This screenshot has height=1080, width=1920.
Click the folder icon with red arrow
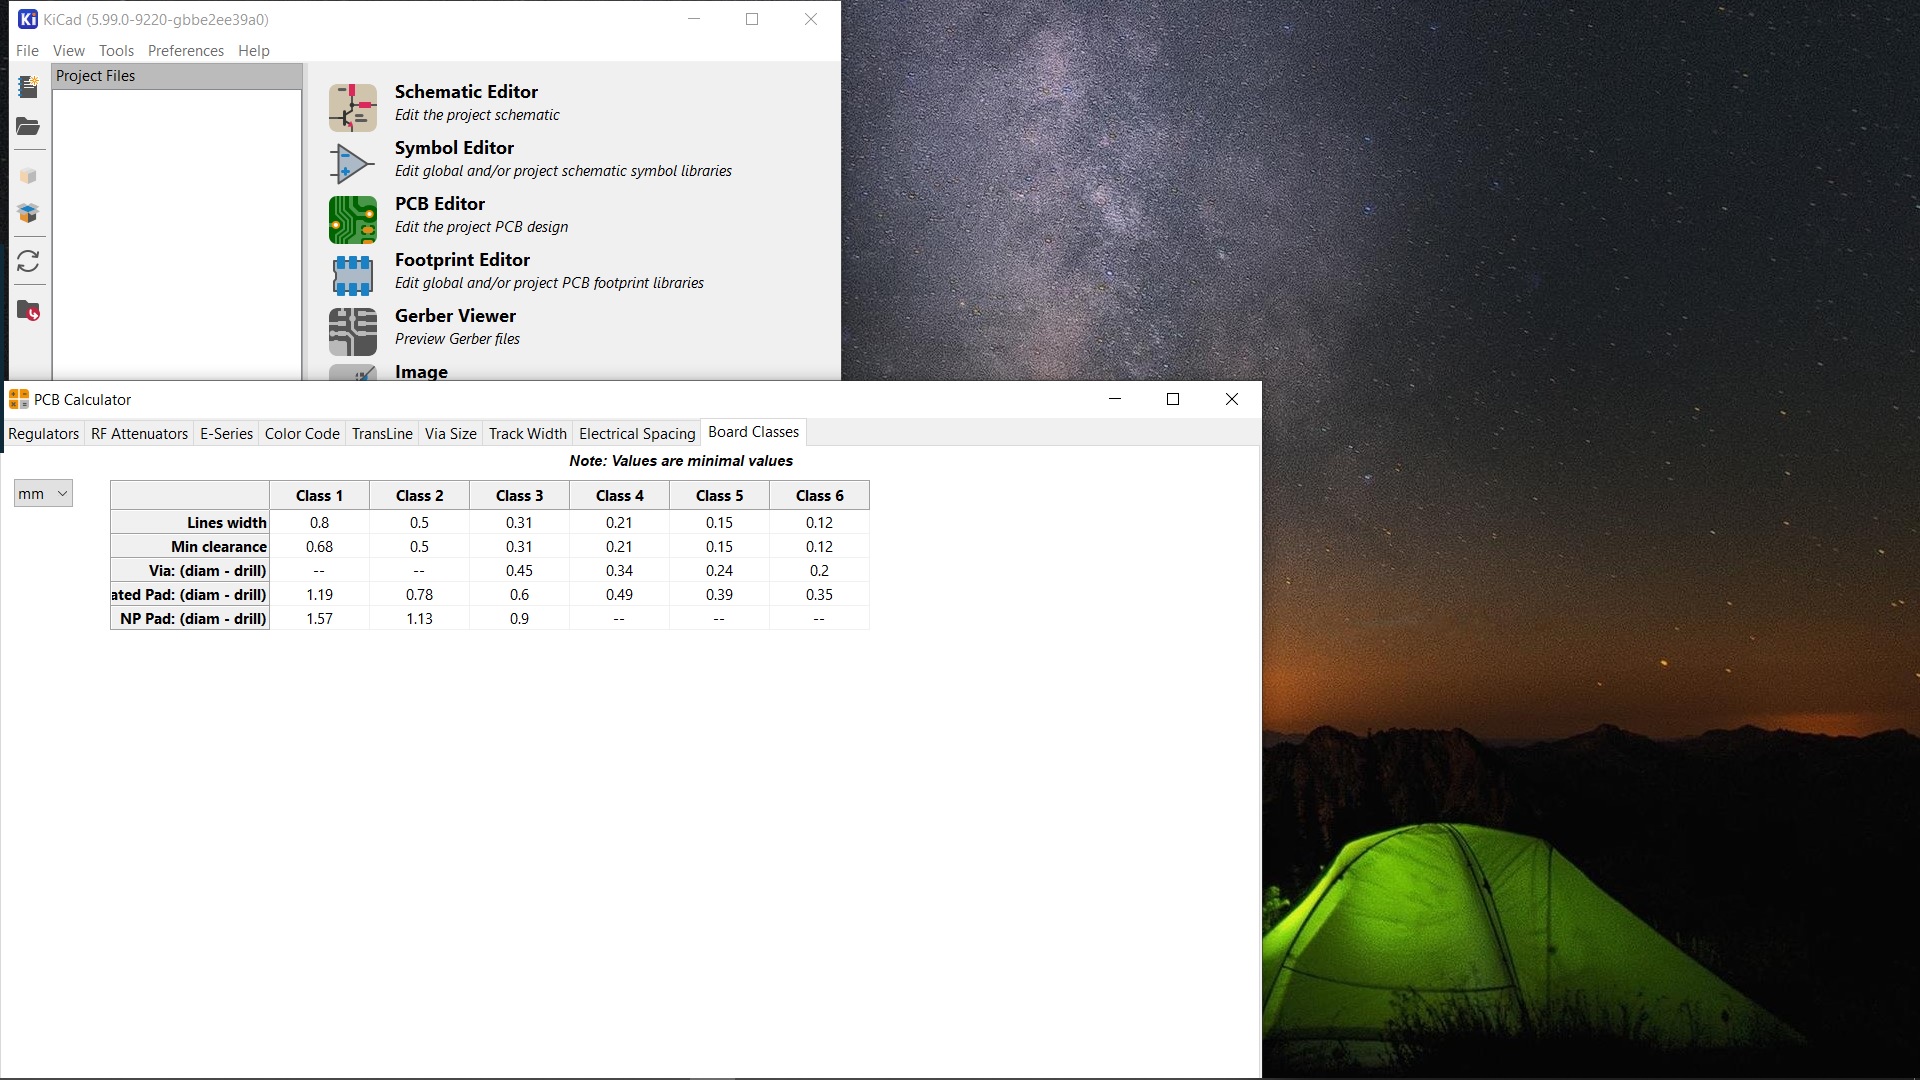point(28,311)
